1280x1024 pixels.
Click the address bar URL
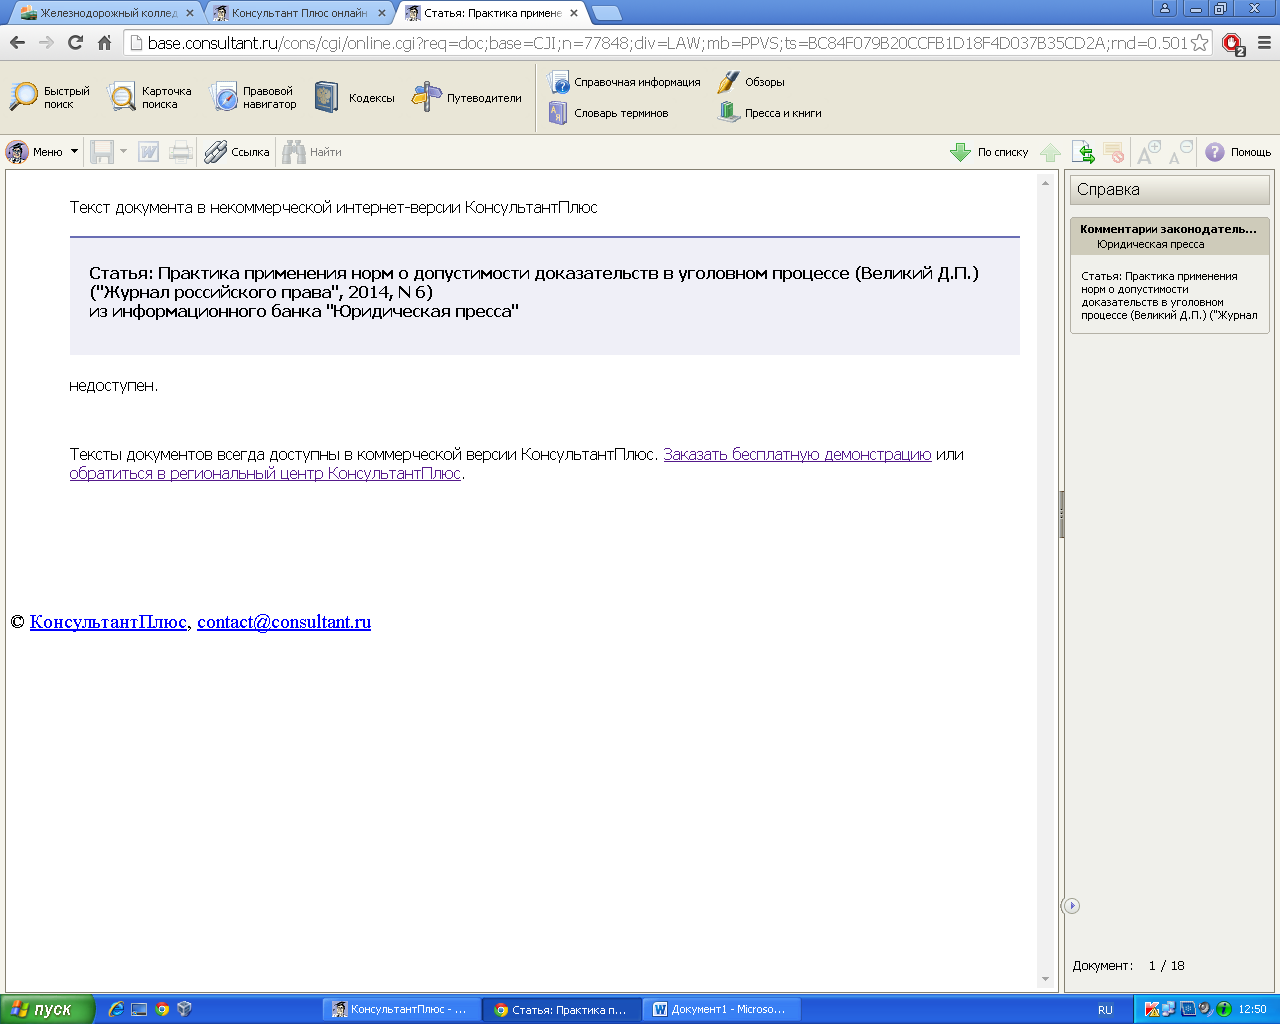click(x=667, y=43)
